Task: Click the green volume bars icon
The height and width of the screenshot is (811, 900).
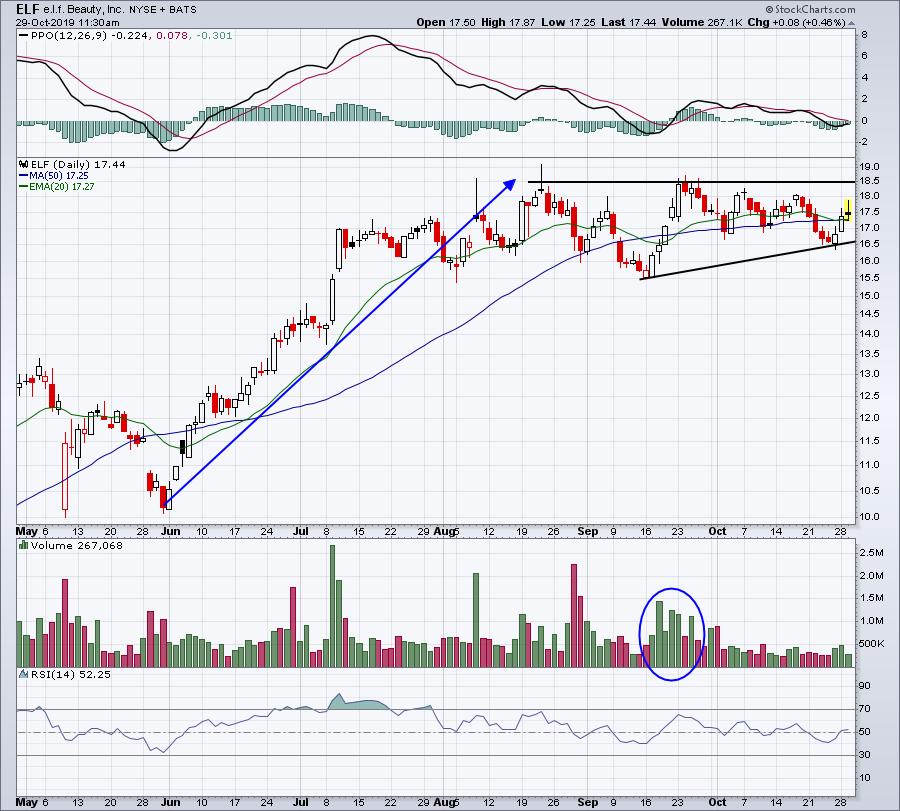Action: (x=24, y=545)
